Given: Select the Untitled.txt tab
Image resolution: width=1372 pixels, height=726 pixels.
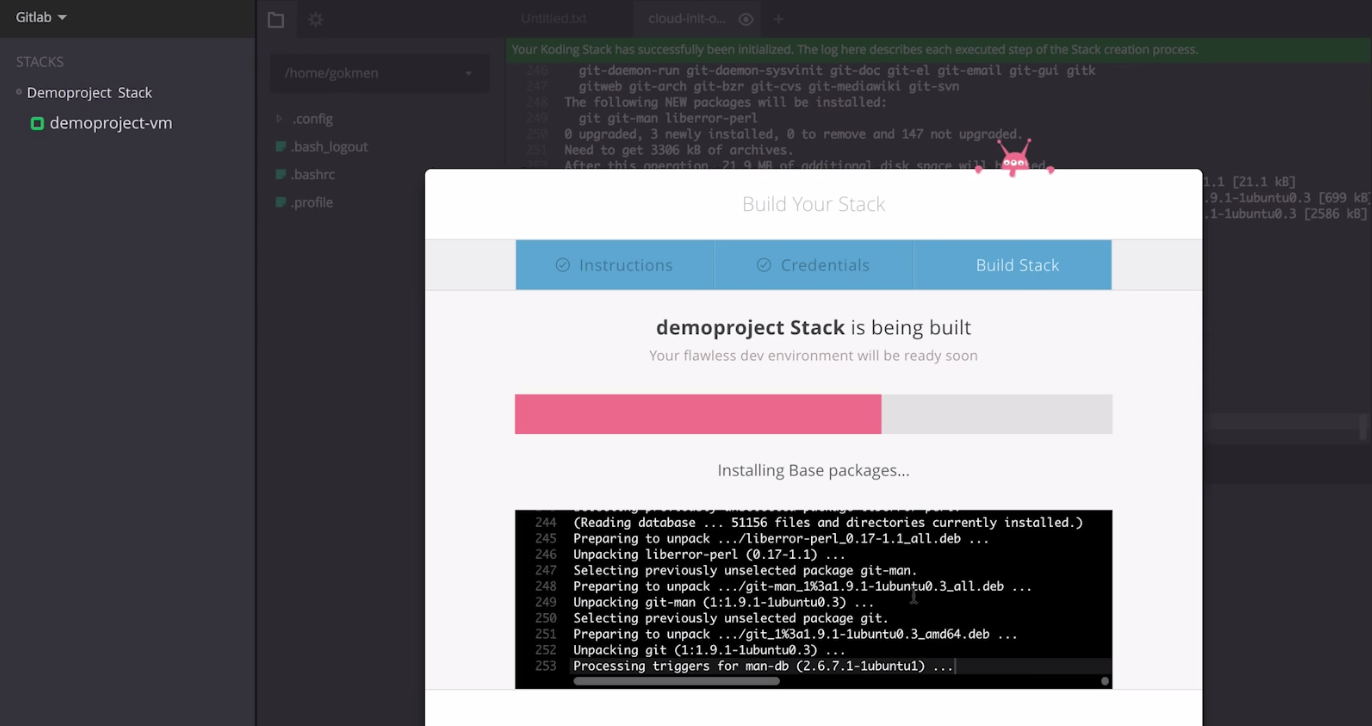Looking at the screenshot, I should pyautogui.click(x=553, y=17).
